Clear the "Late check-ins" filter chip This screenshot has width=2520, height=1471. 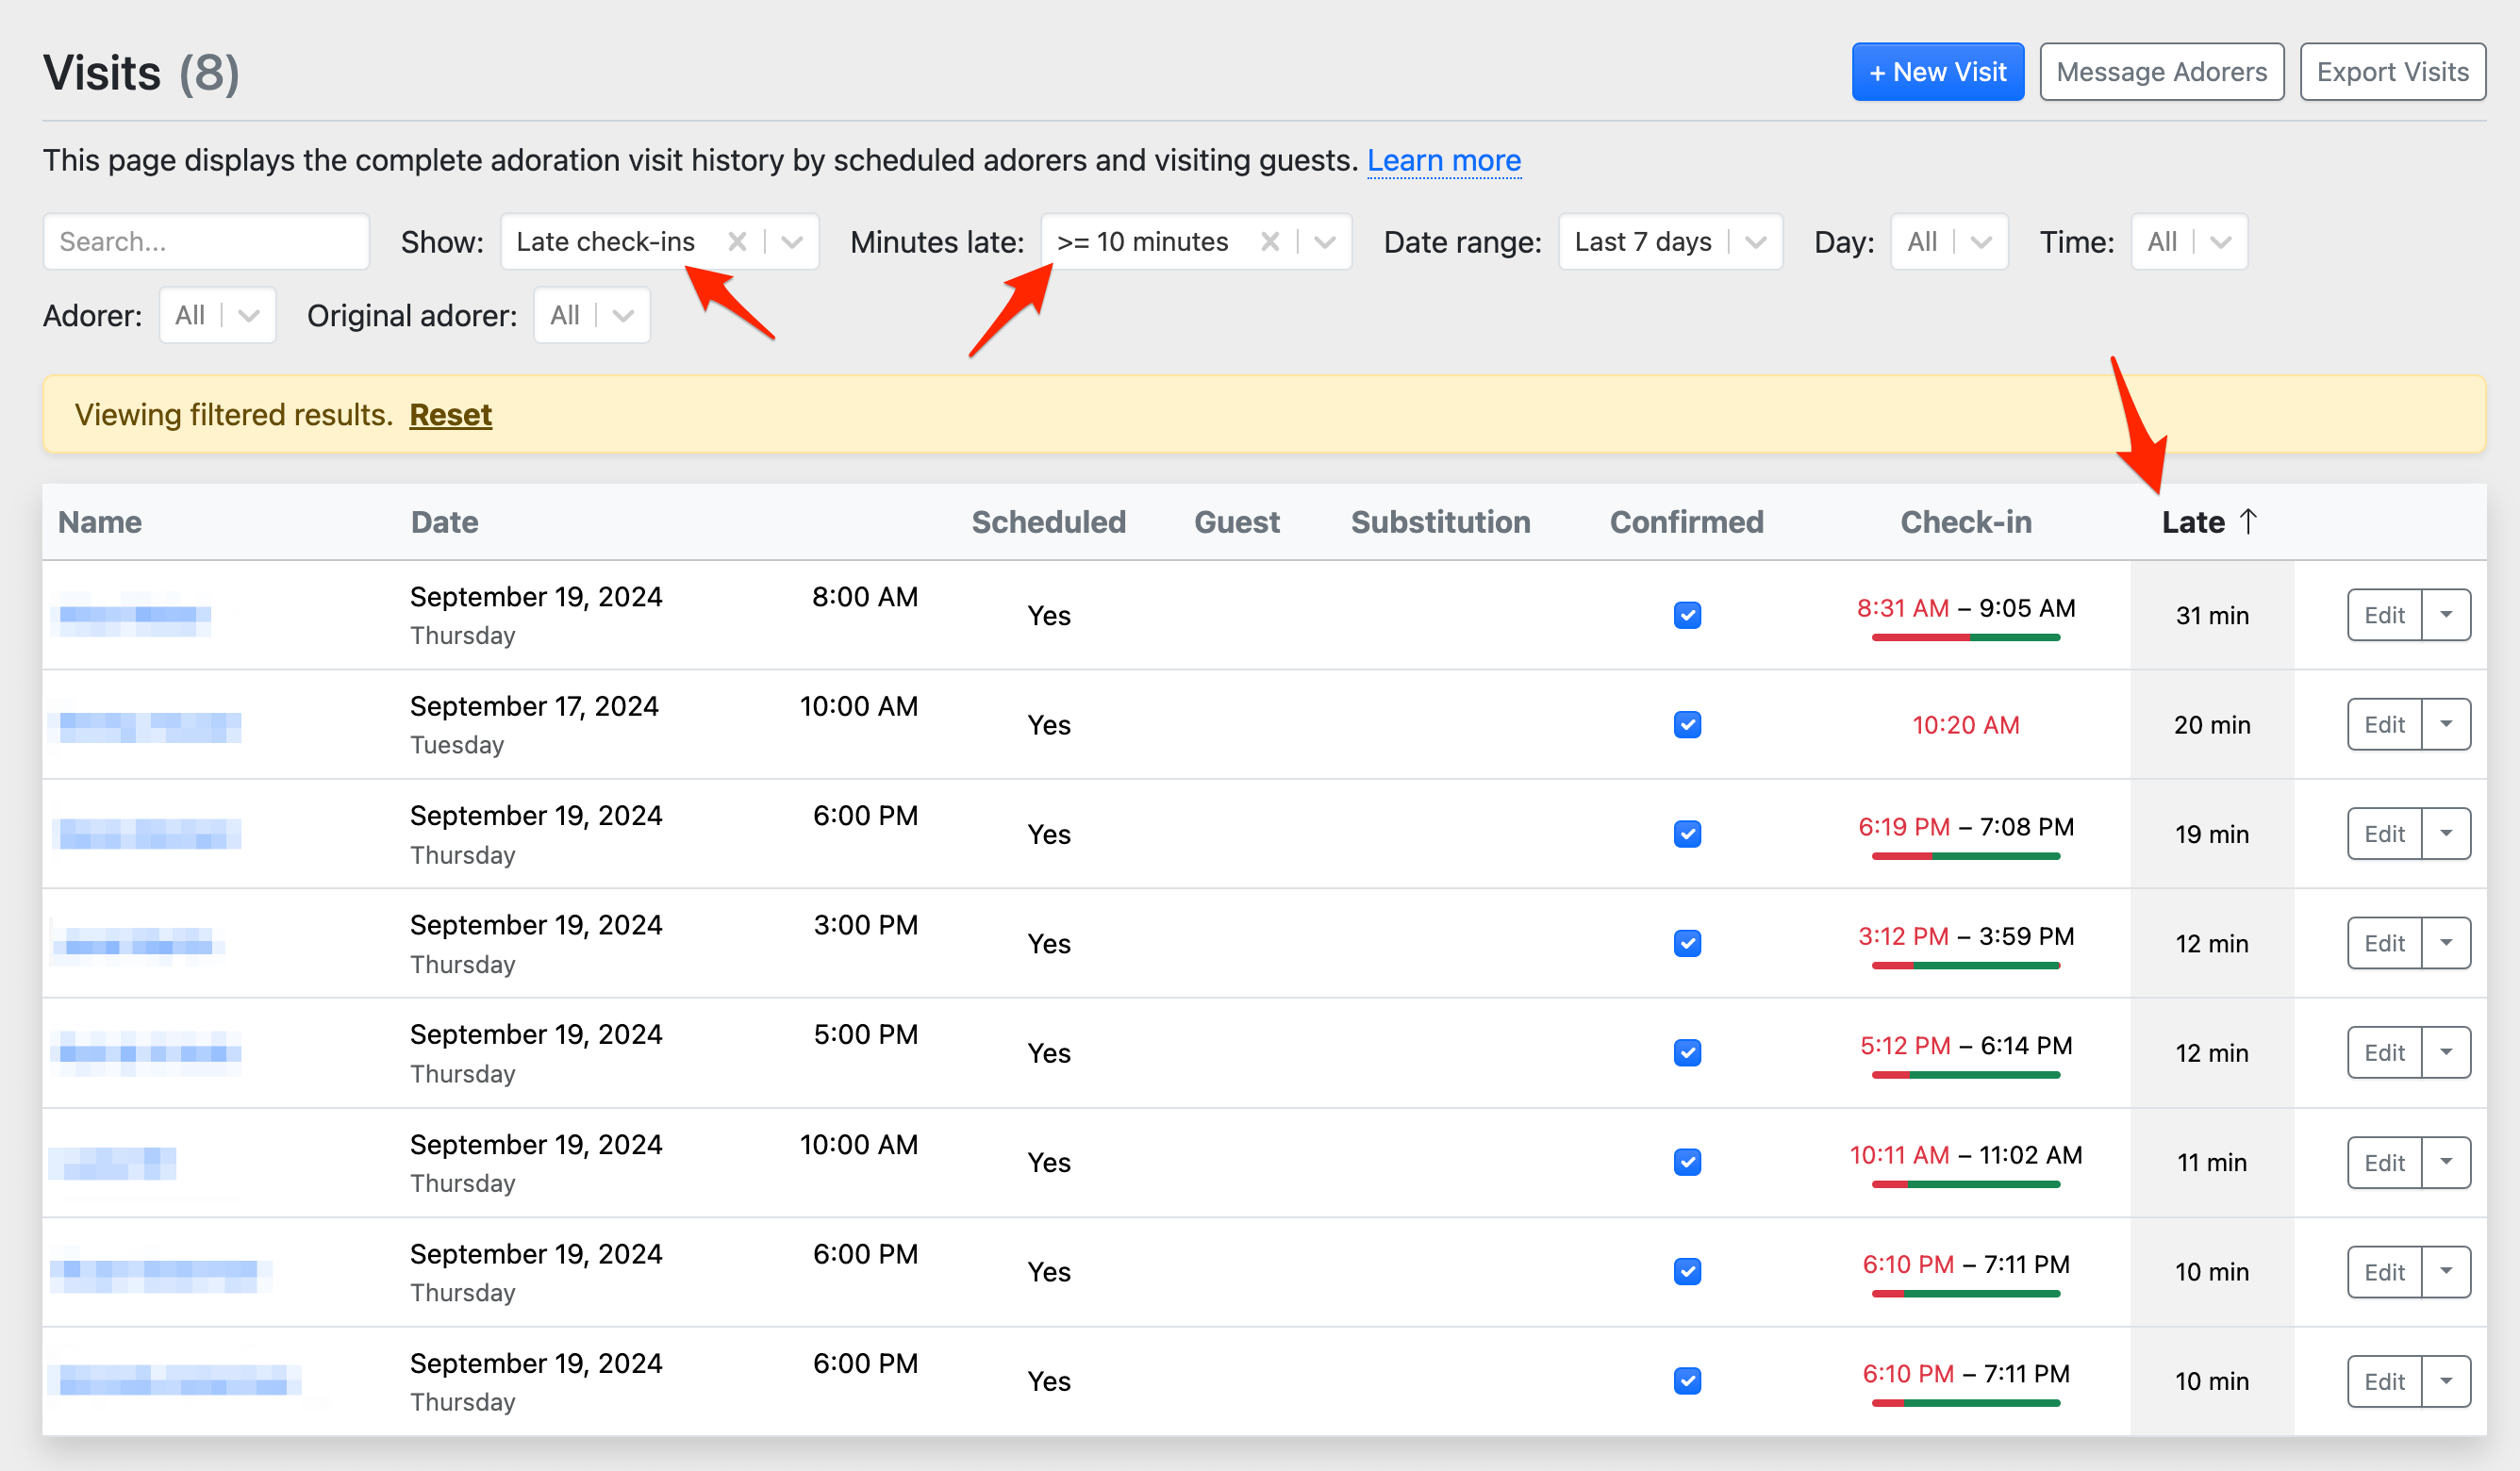point(738,241)
